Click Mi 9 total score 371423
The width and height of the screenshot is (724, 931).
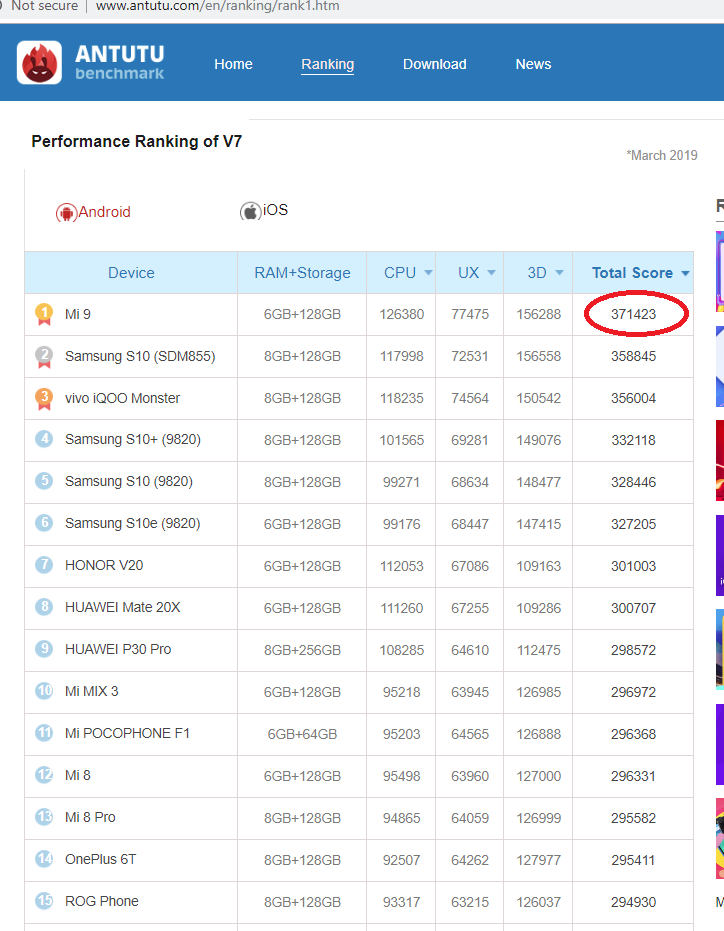634,314
